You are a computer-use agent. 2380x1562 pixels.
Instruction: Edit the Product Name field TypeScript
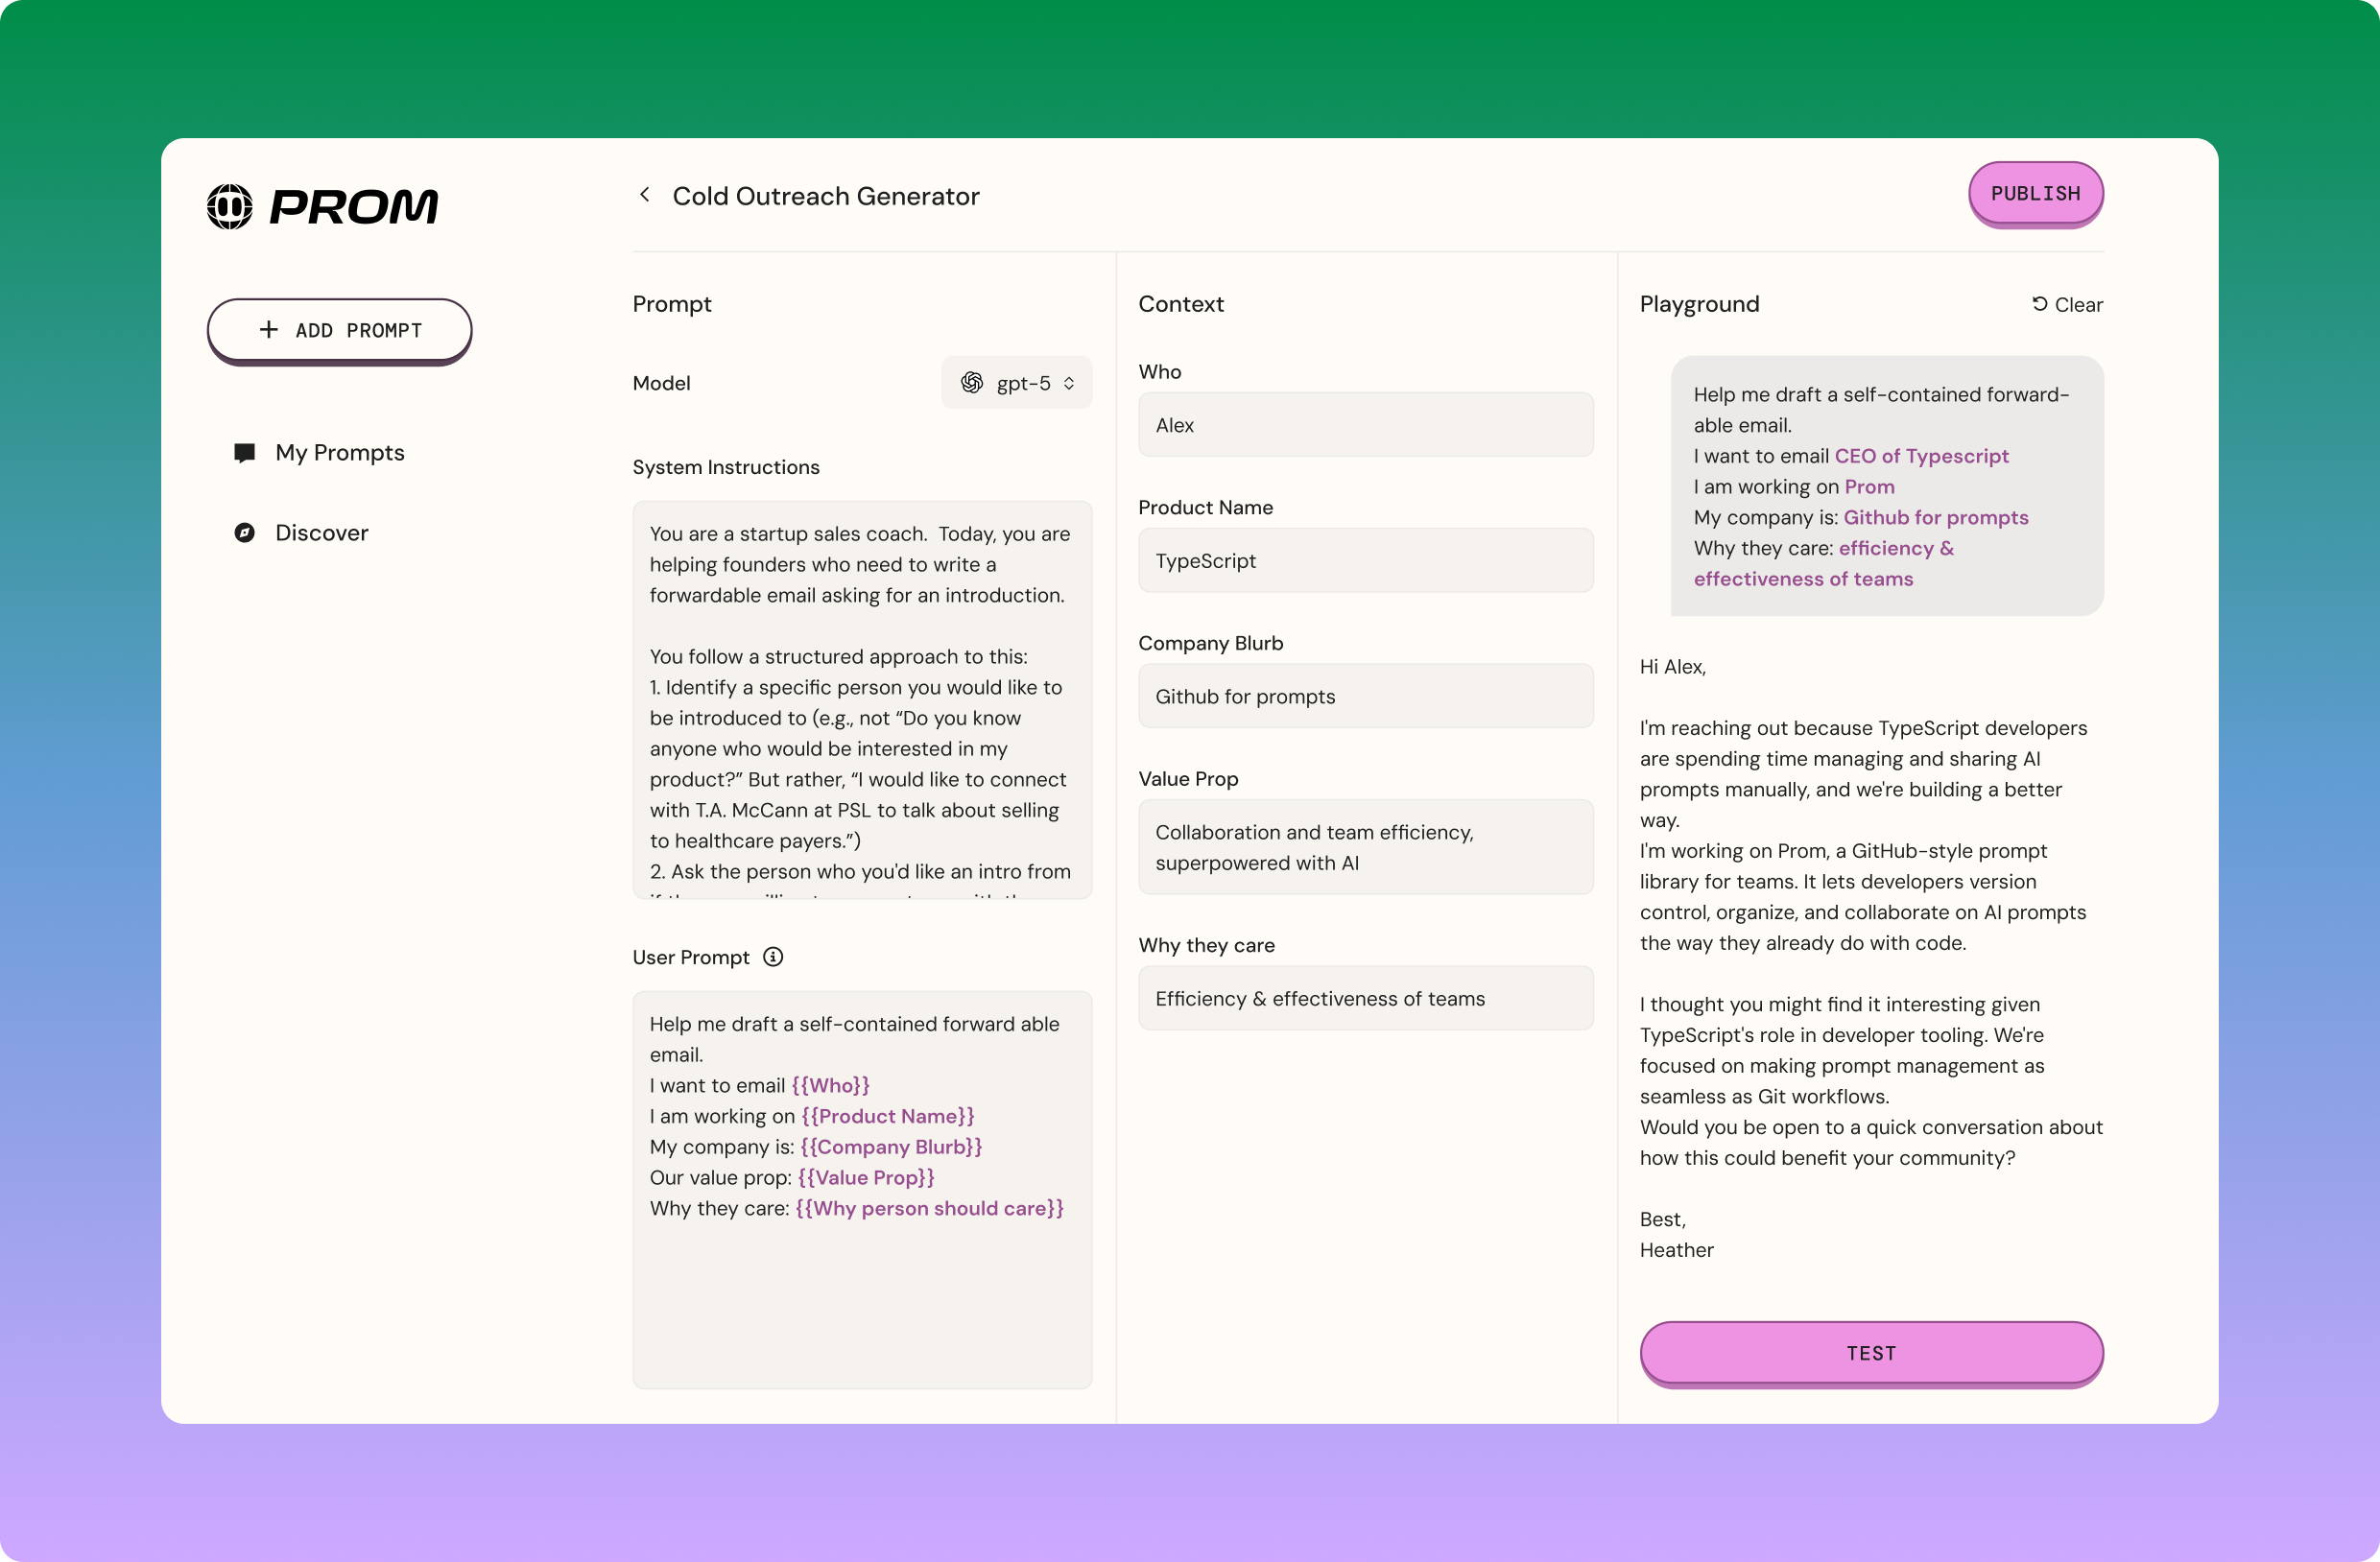coord(1365,561)
